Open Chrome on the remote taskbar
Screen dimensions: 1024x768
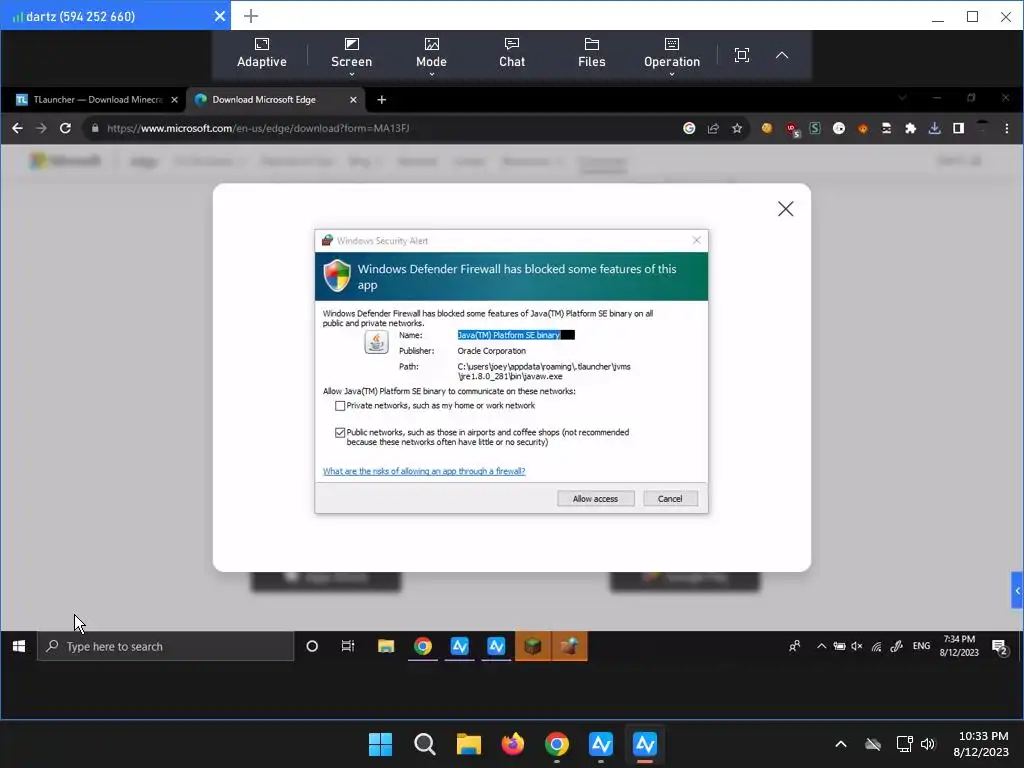[423, 646]
